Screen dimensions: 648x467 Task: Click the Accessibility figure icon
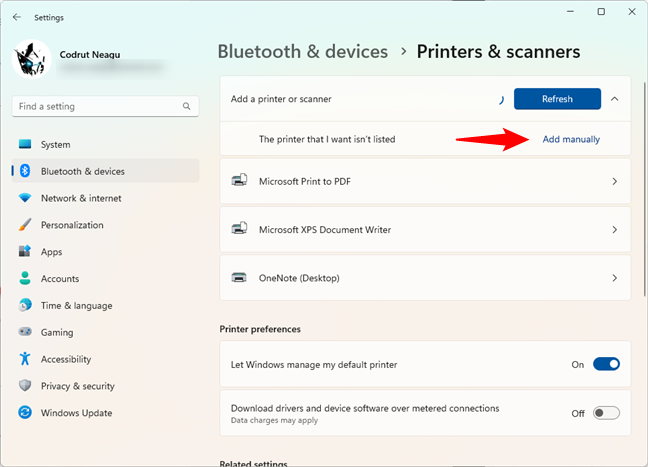coord(25,358)
